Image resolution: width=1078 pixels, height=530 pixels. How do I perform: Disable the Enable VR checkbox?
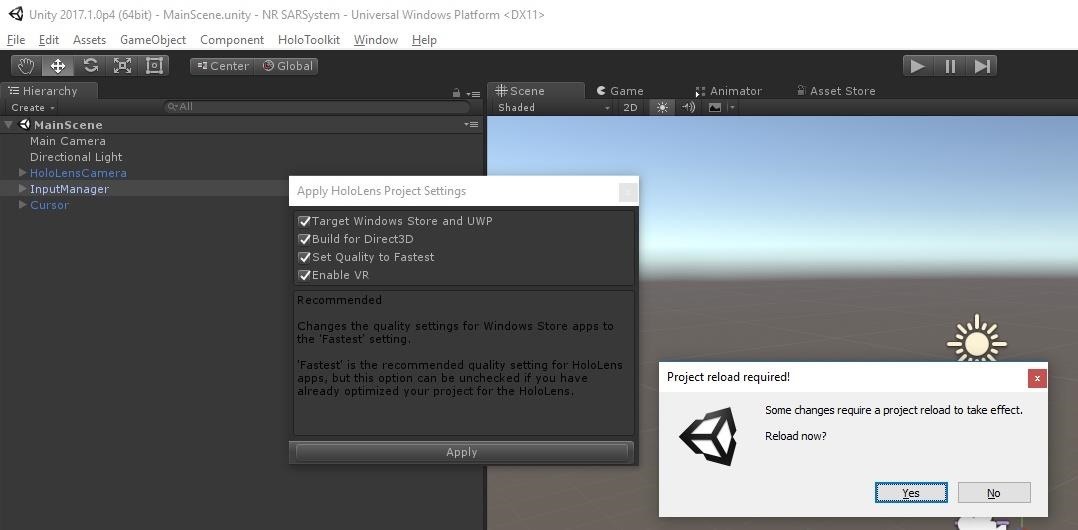point(305,275)
